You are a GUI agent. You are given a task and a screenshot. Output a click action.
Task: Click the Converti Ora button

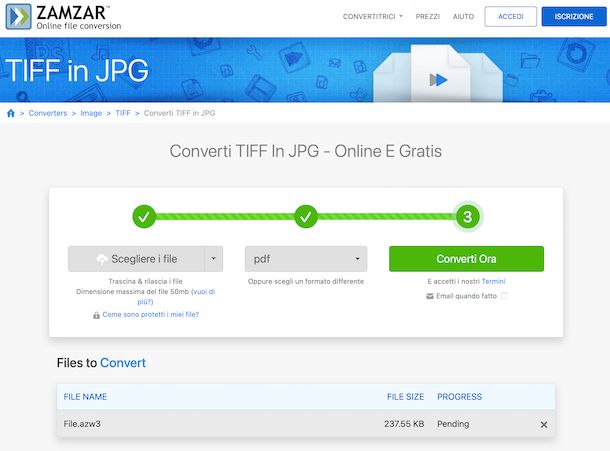point(466,259)
